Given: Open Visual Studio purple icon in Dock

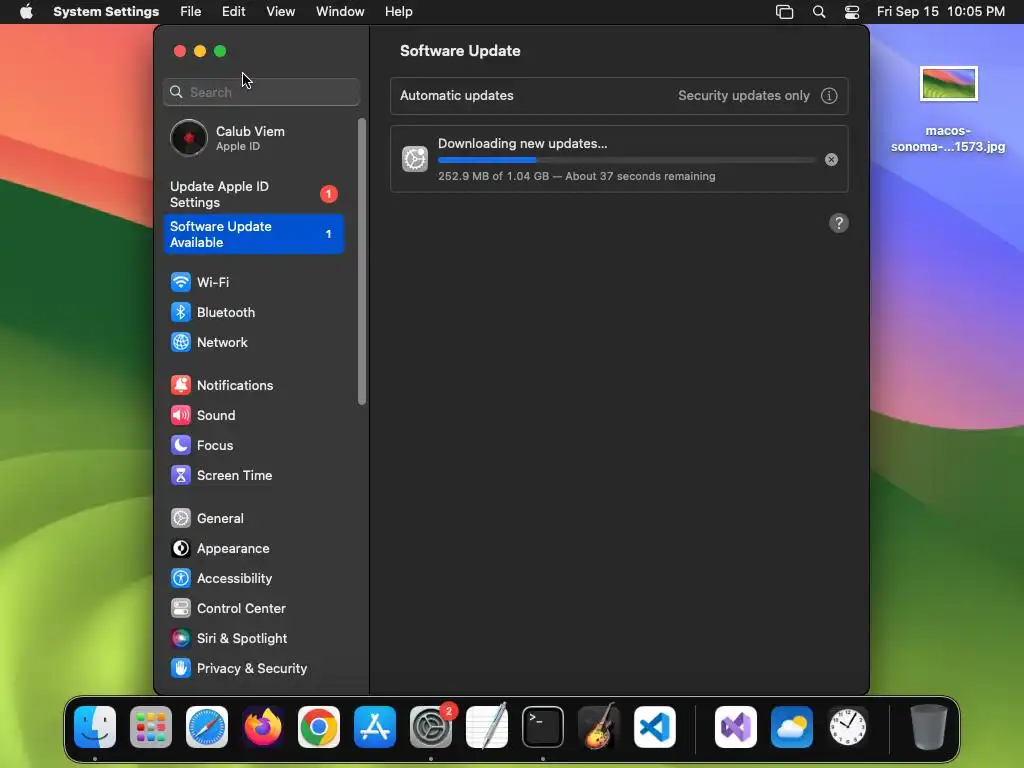Looking at the screenshot, I should 736,727.
